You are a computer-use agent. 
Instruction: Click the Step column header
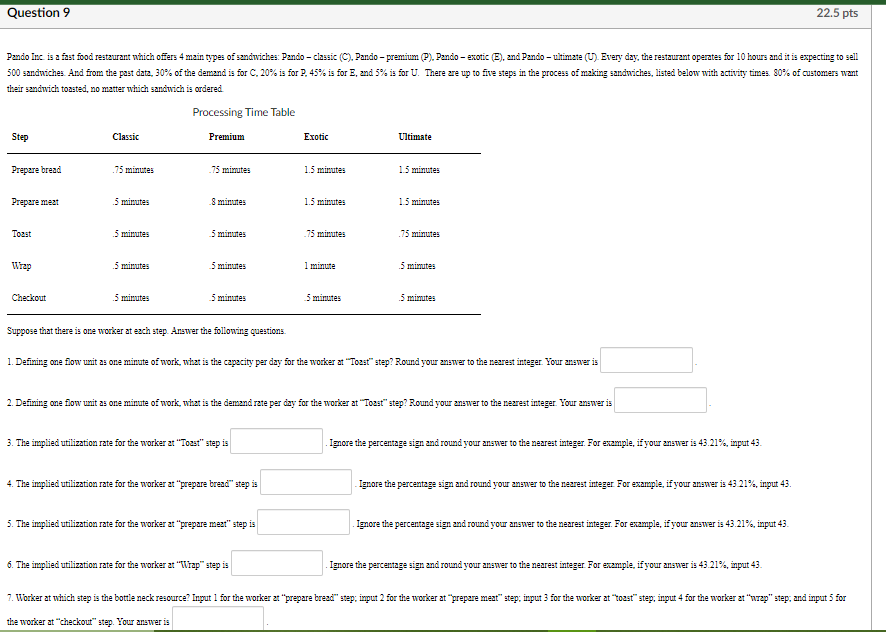coord(20,137)
